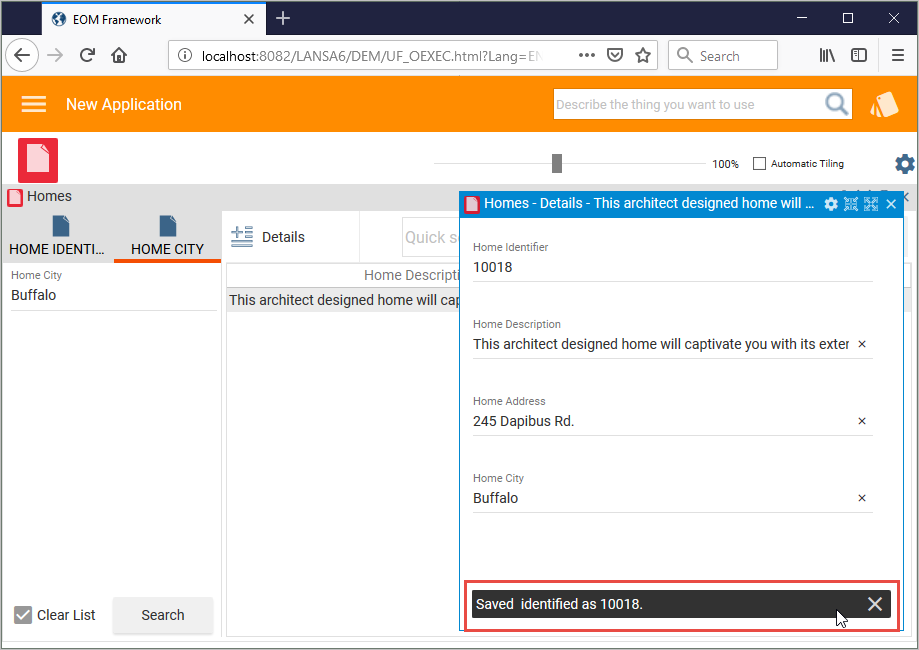Click the magnifier icon in describe search box
This screenshot has height=650, width=919.
836,104
